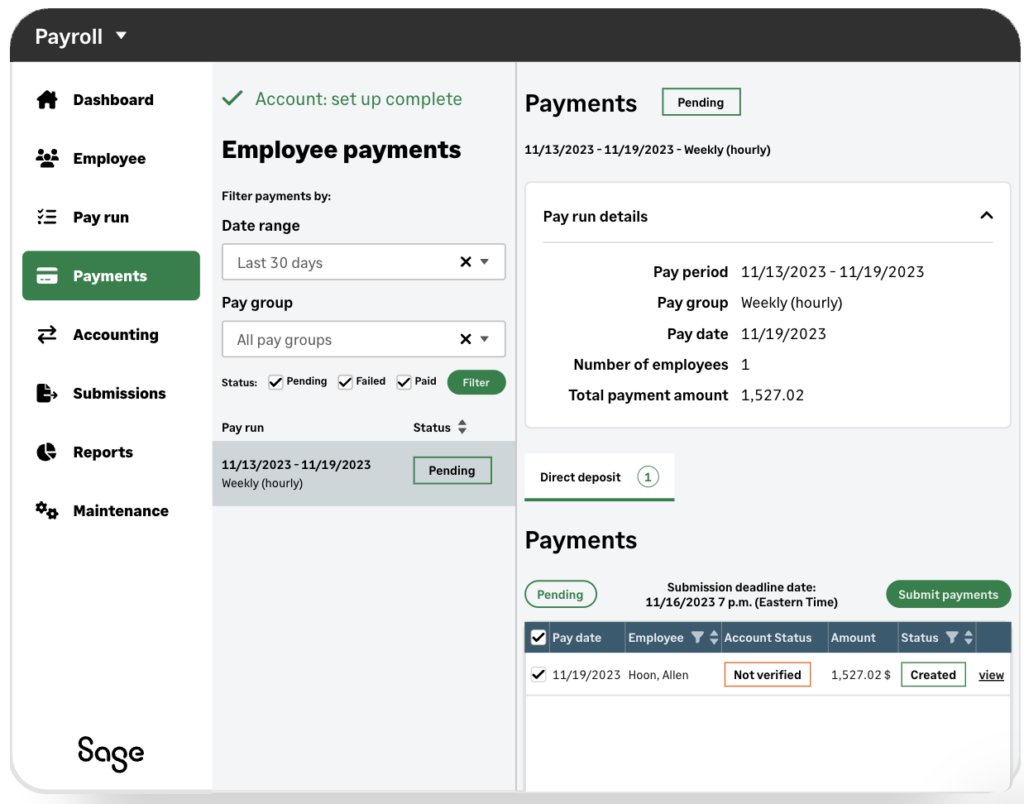
Task: Uncheck the Hoon, Allen row checkbox
Action: (x=538, y=675)
